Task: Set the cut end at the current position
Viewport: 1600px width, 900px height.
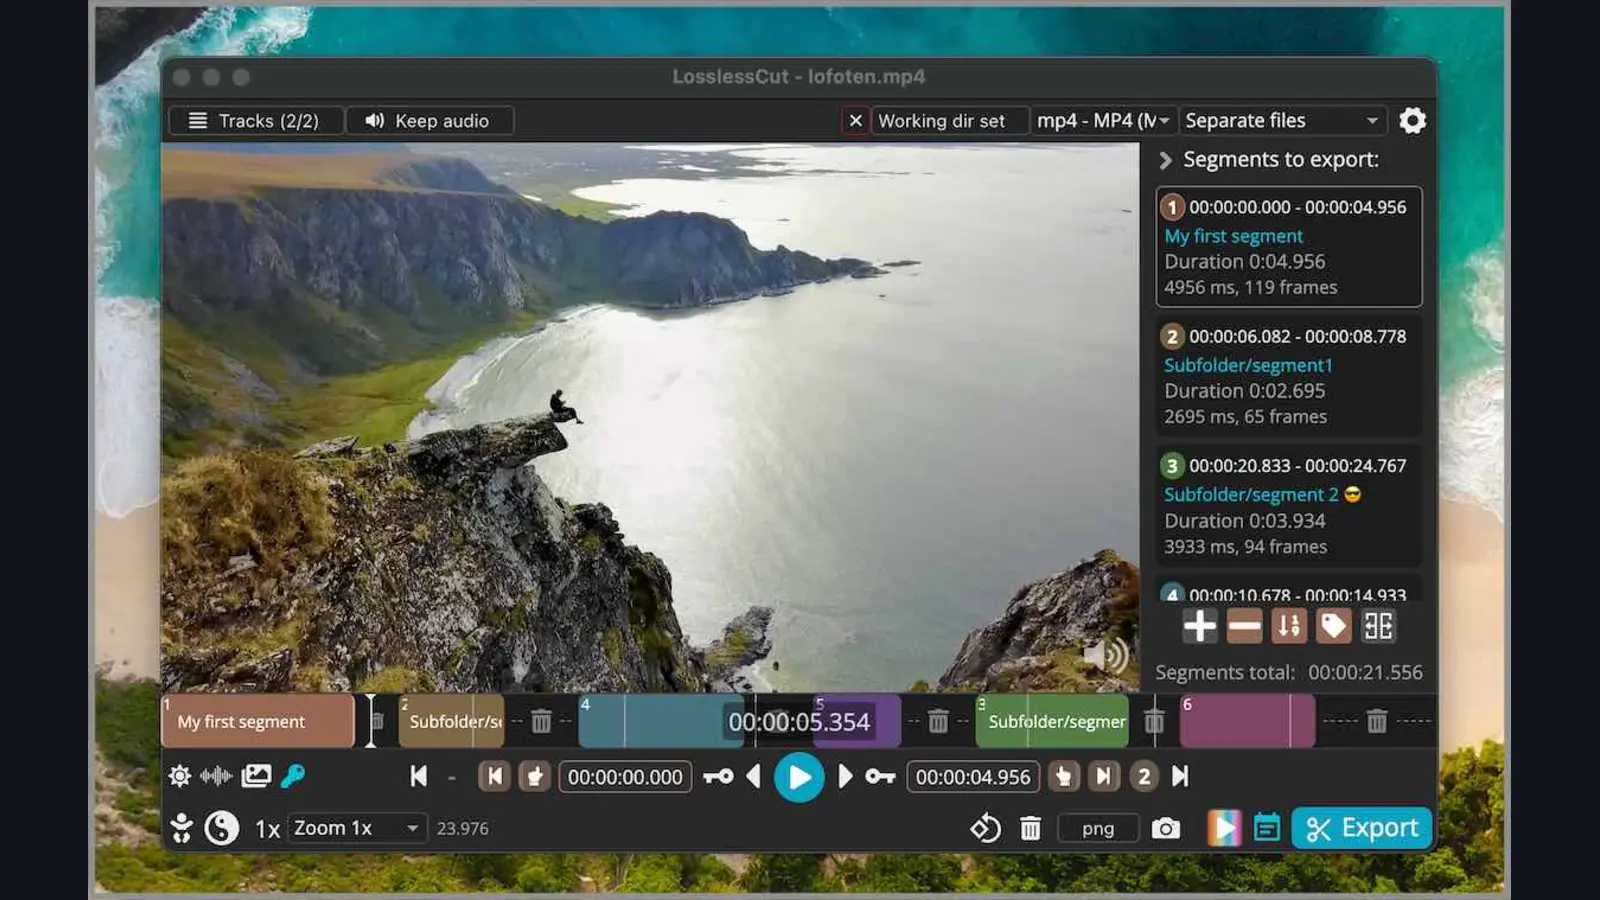Action: click(x=1064, y=777)
